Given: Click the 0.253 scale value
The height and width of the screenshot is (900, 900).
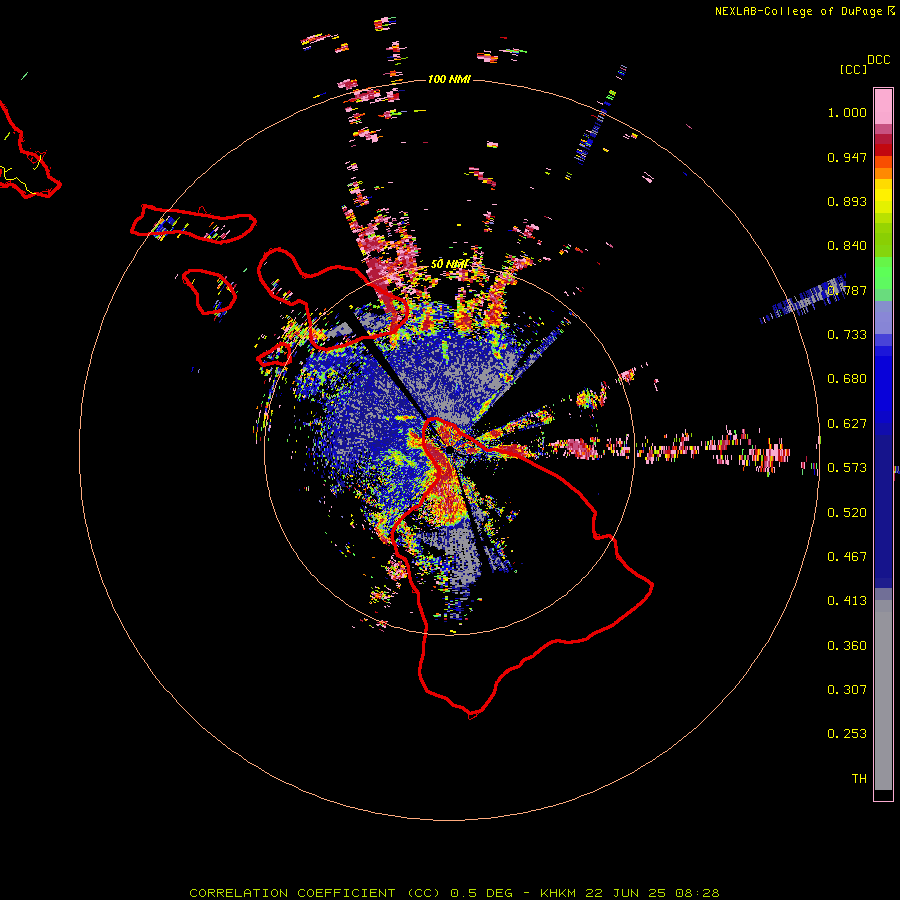Looking at the screenshot, I should click(847, 734).
